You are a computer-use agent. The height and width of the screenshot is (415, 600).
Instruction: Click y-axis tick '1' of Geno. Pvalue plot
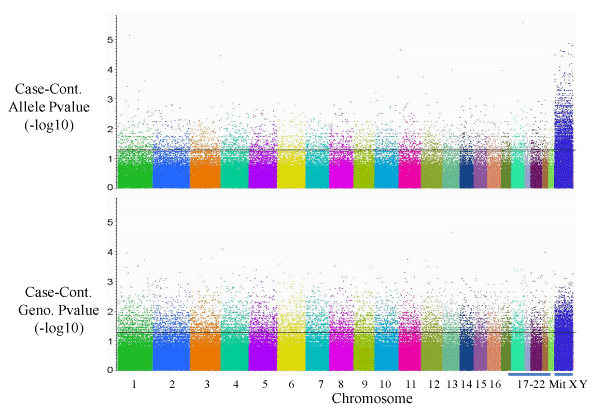[x=110, y=341]
